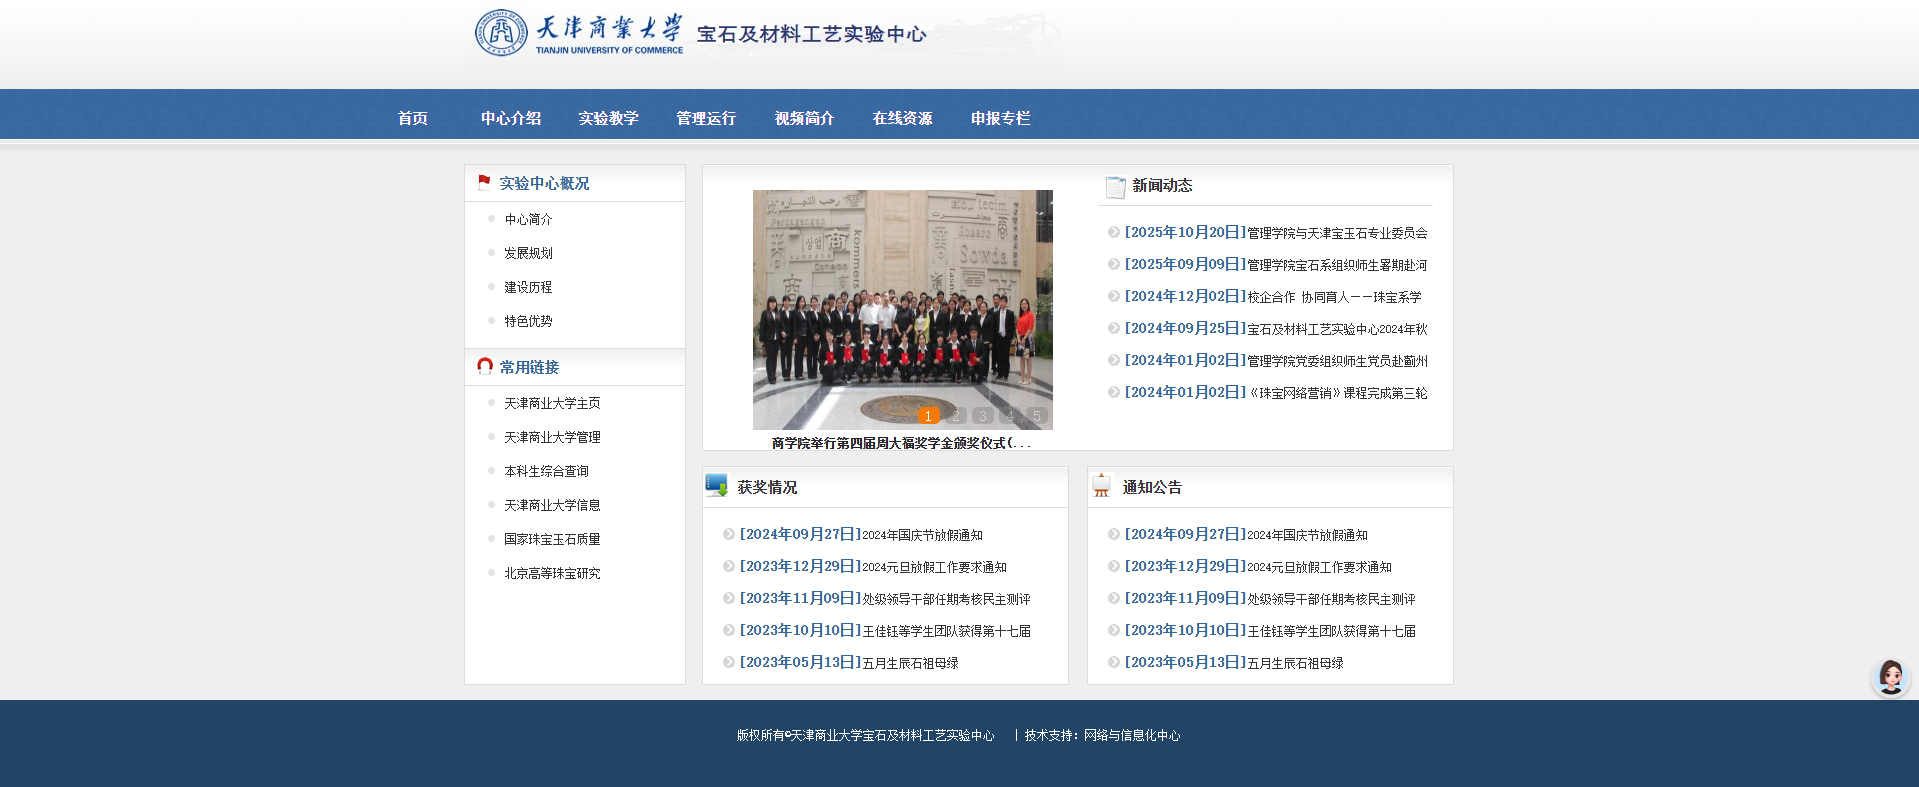Visit the 天津商业大学主页 link
Image resolution: width=1919 pixels, height=787 pixels.
tap(552, 403)
